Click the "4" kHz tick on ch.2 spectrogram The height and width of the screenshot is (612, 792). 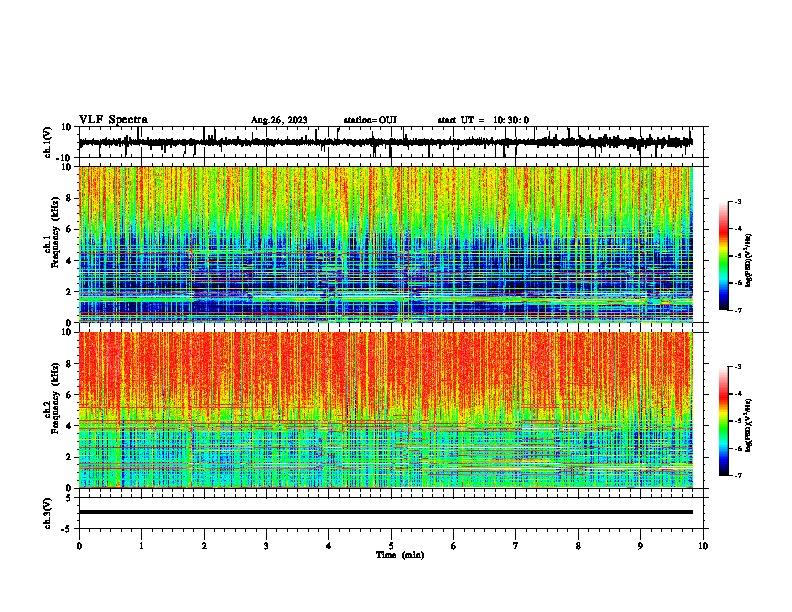click(69, 426)
